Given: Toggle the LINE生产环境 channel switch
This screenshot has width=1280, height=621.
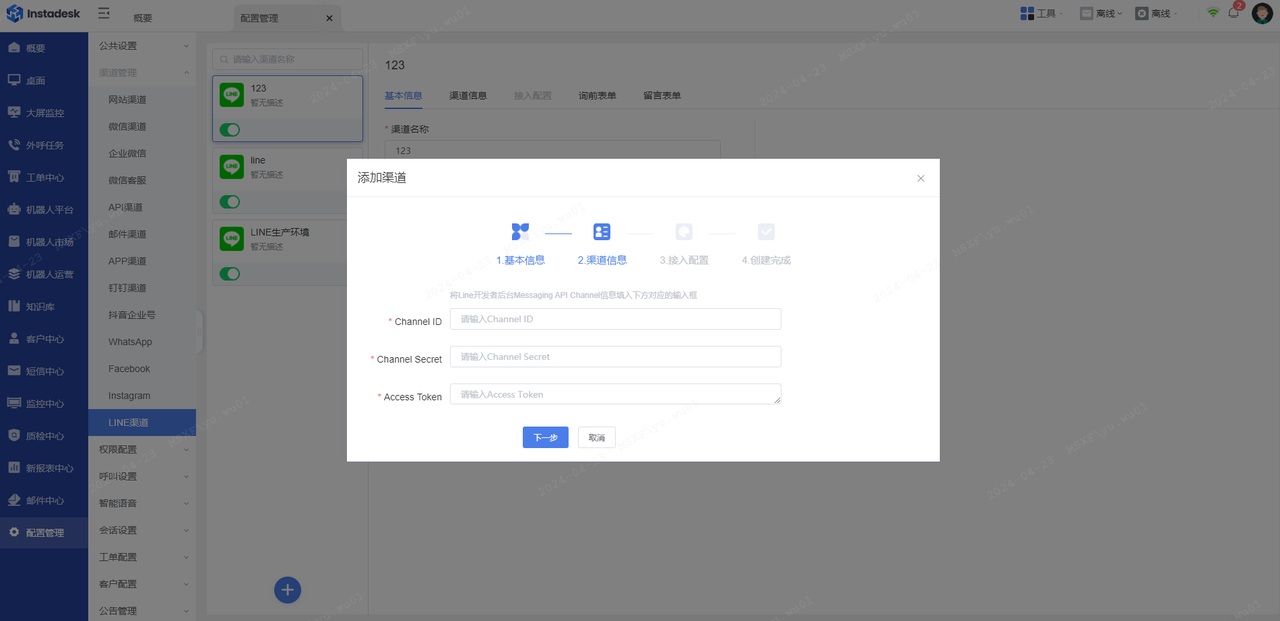Looking at the screenshot, I should [230, 274].
